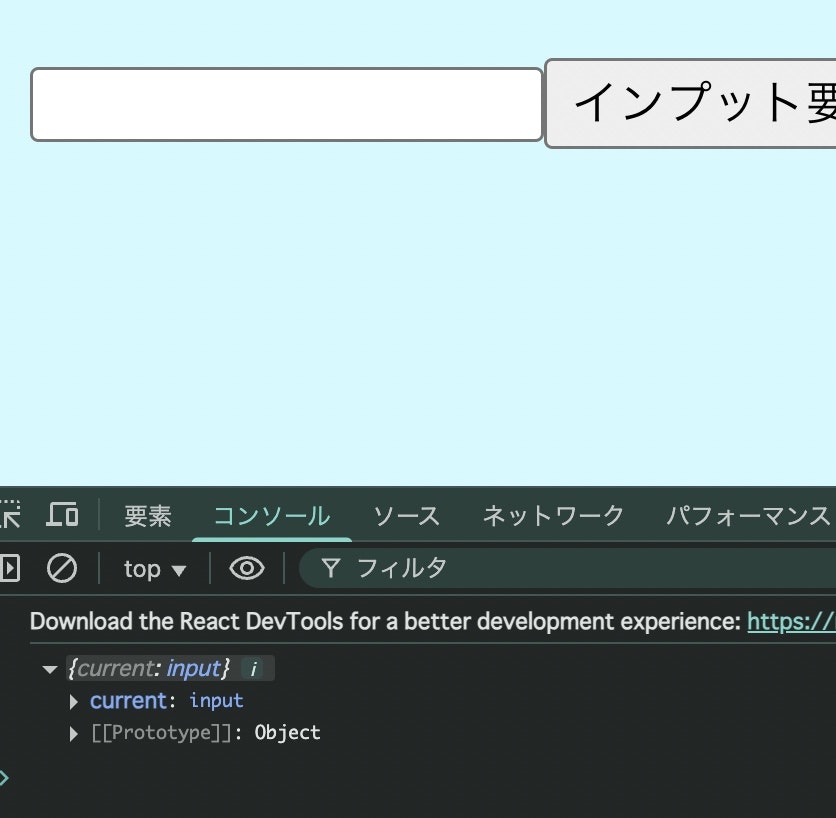The width and height of the screenshot is (836, 818).
Task: Collapse the {current: input} object
Action: coord(50,669)
